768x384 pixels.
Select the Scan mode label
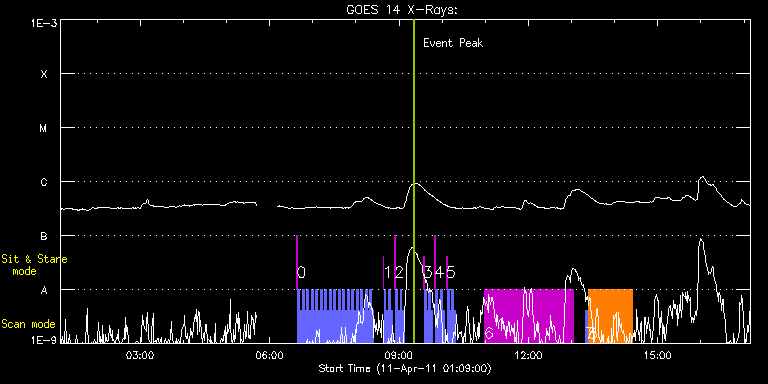pyautogui.click(x=28, y=324)
